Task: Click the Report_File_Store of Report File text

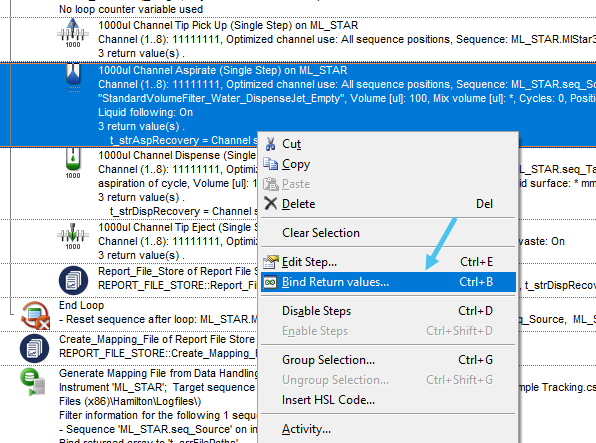Action: click(178, 272)
